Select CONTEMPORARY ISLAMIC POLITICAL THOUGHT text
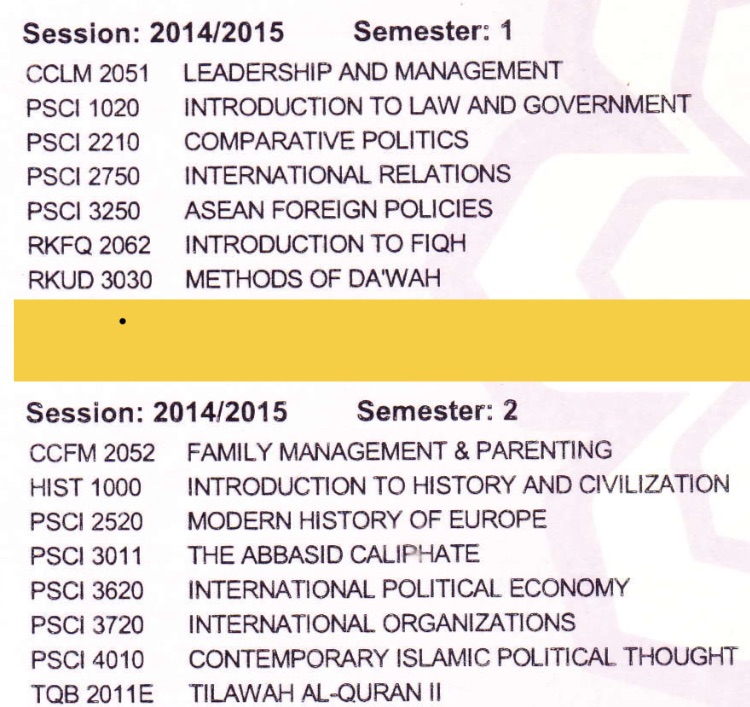 tap(463, 658)
